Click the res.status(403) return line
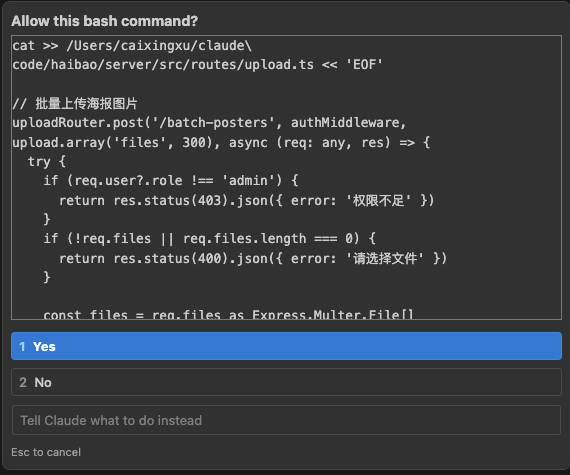This screenshot has height=475, width=570. coord(246,200)
